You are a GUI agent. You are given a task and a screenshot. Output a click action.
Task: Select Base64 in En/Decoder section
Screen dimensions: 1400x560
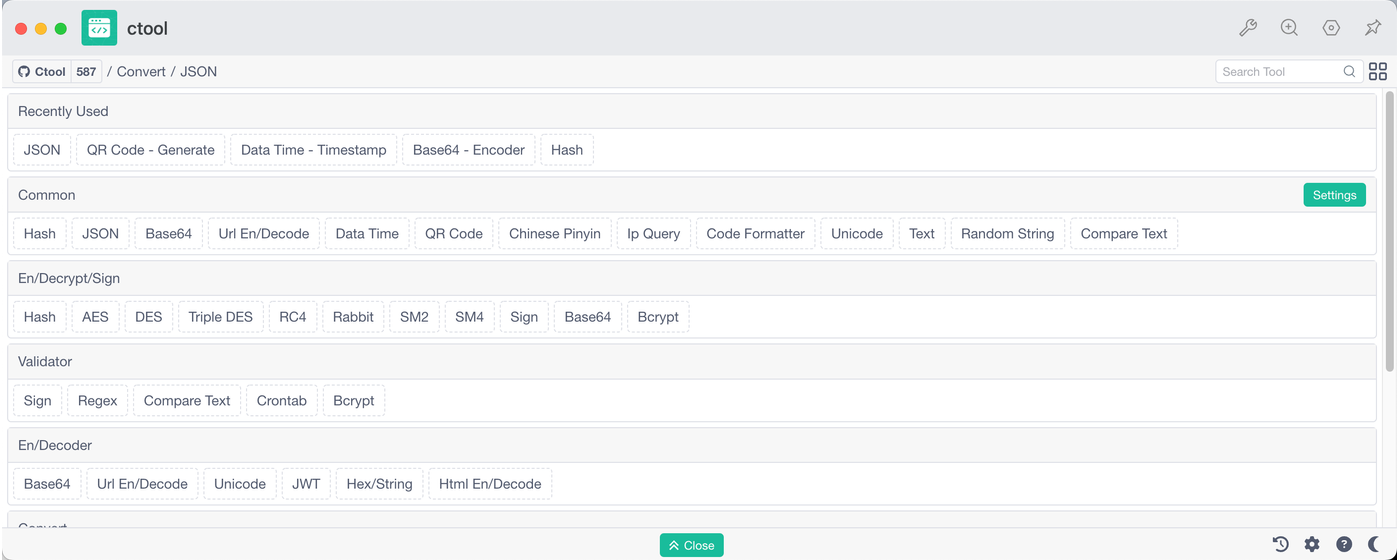click(47, 484)
